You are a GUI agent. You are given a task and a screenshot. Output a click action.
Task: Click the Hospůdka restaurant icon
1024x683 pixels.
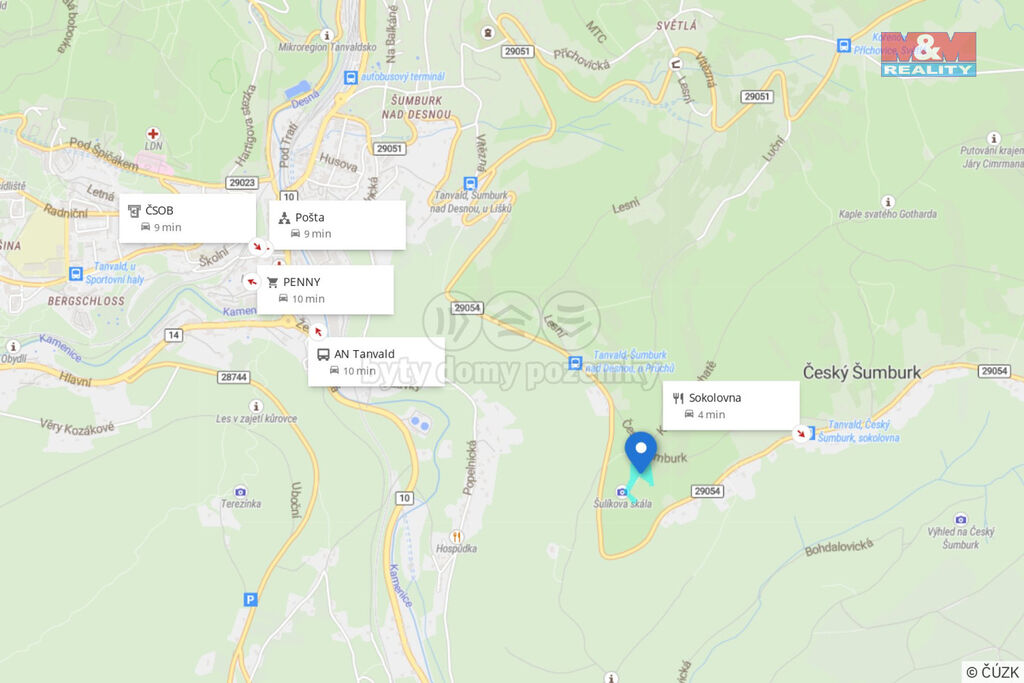(456, 537)
